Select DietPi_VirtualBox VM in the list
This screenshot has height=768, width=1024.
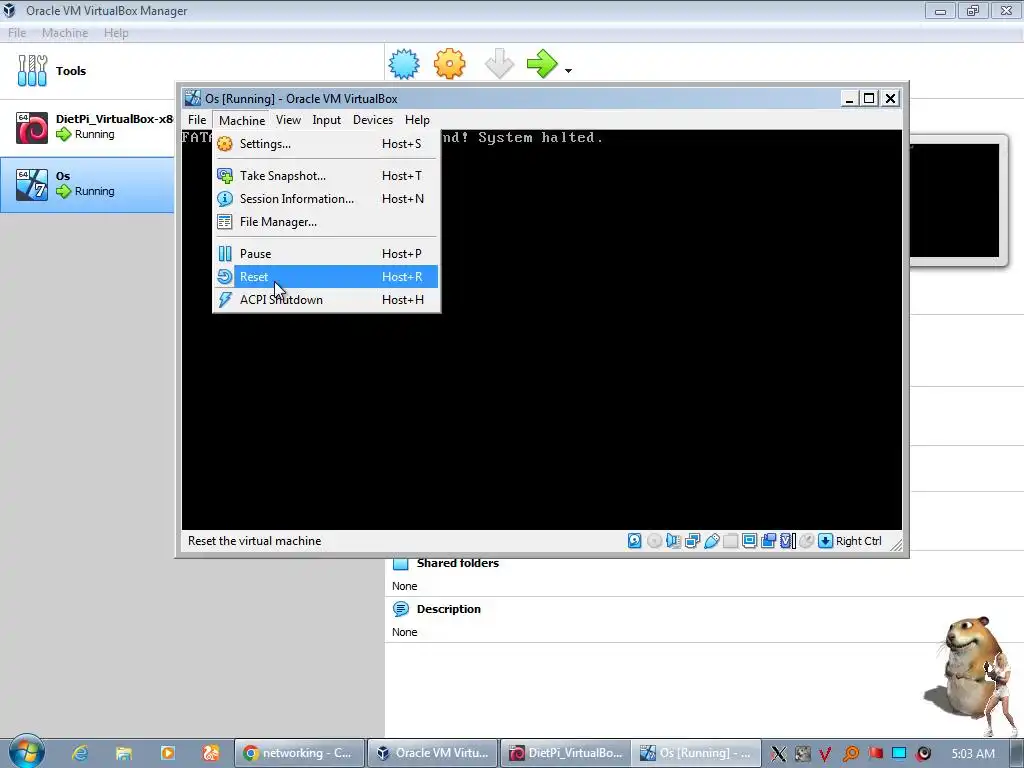(x=87, y=127)
